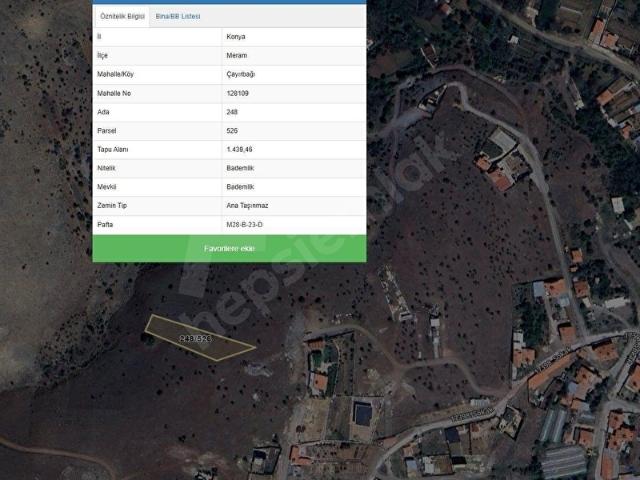The image size is (640, 480).
Task: Click the Zemin Tip label
Action: point(112,206)
